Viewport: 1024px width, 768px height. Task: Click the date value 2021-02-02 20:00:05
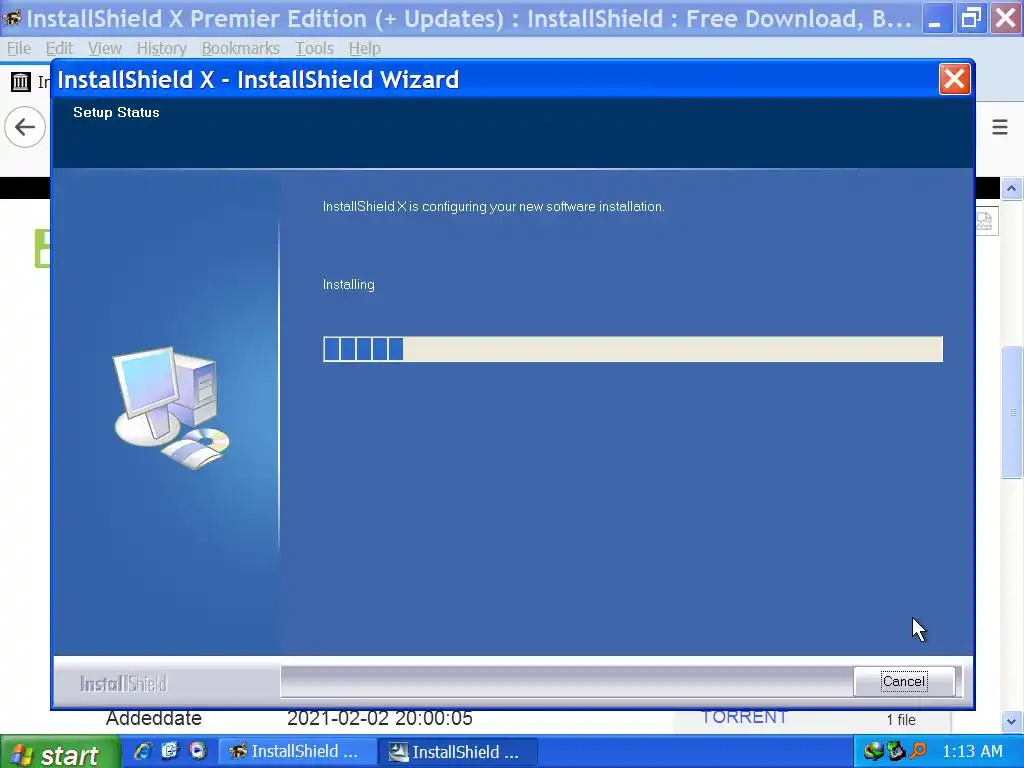click(379, 718)
